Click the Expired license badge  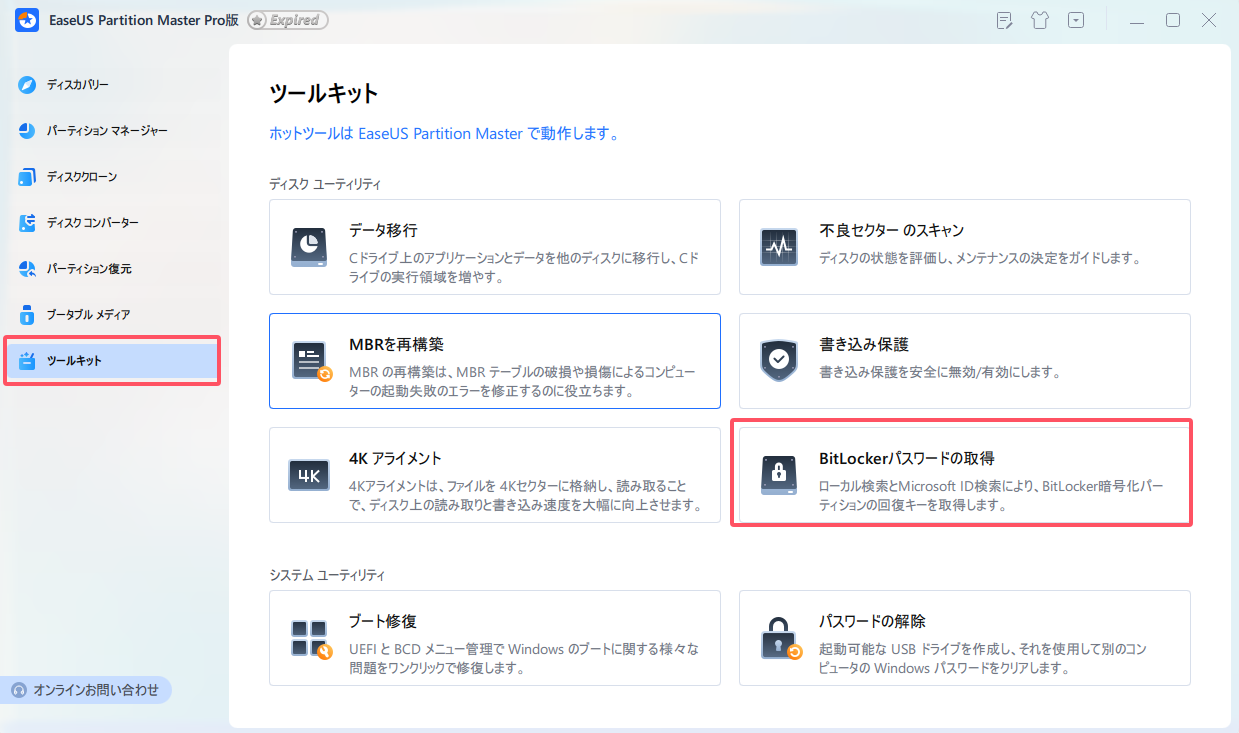[x=288, y=20]
